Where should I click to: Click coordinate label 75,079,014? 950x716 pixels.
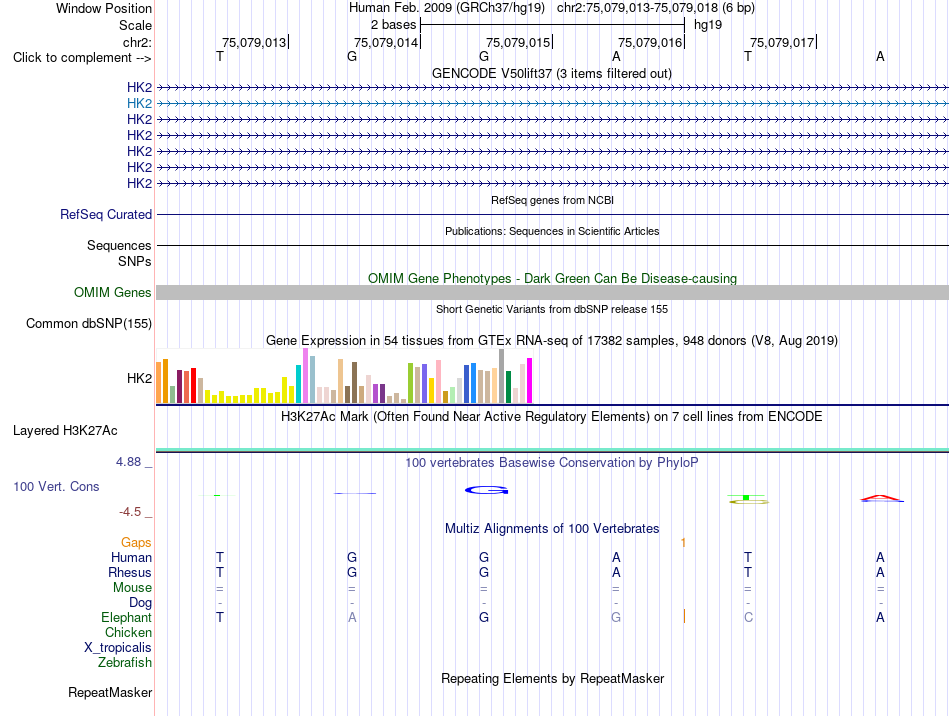click(386, 42)
